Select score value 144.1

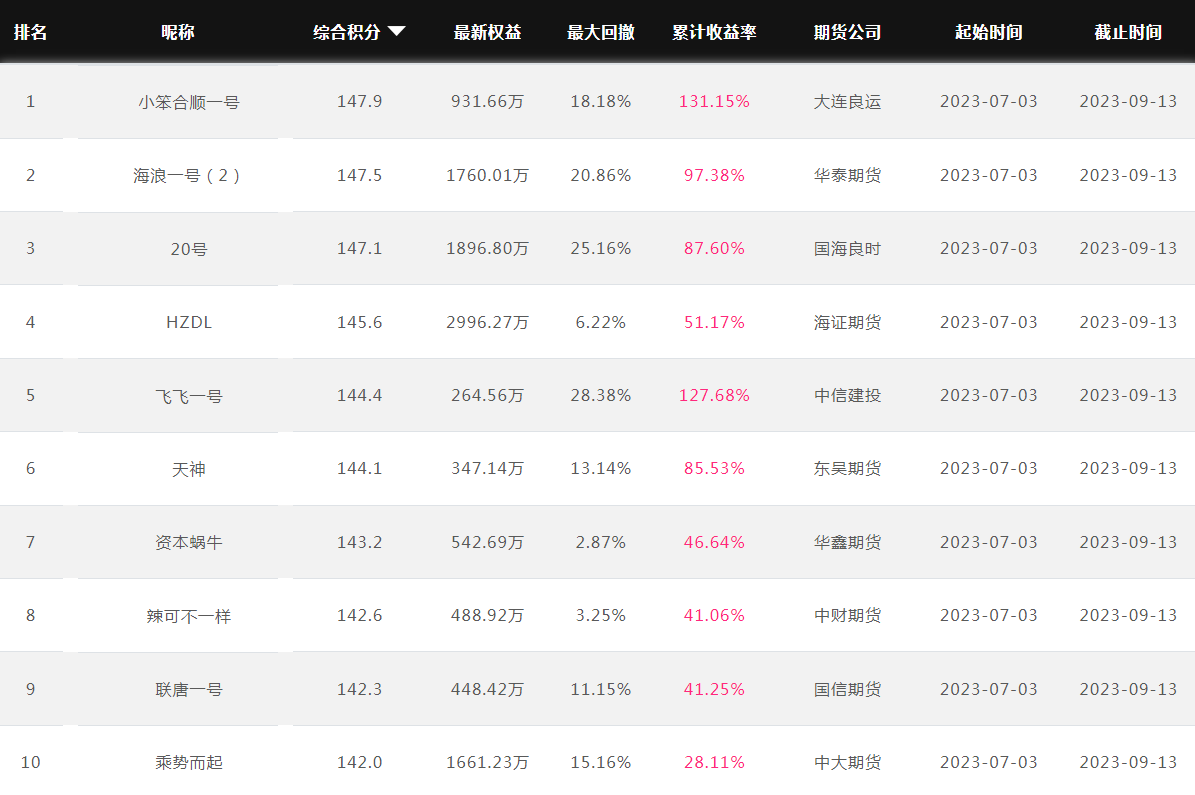tap(360, 469)
